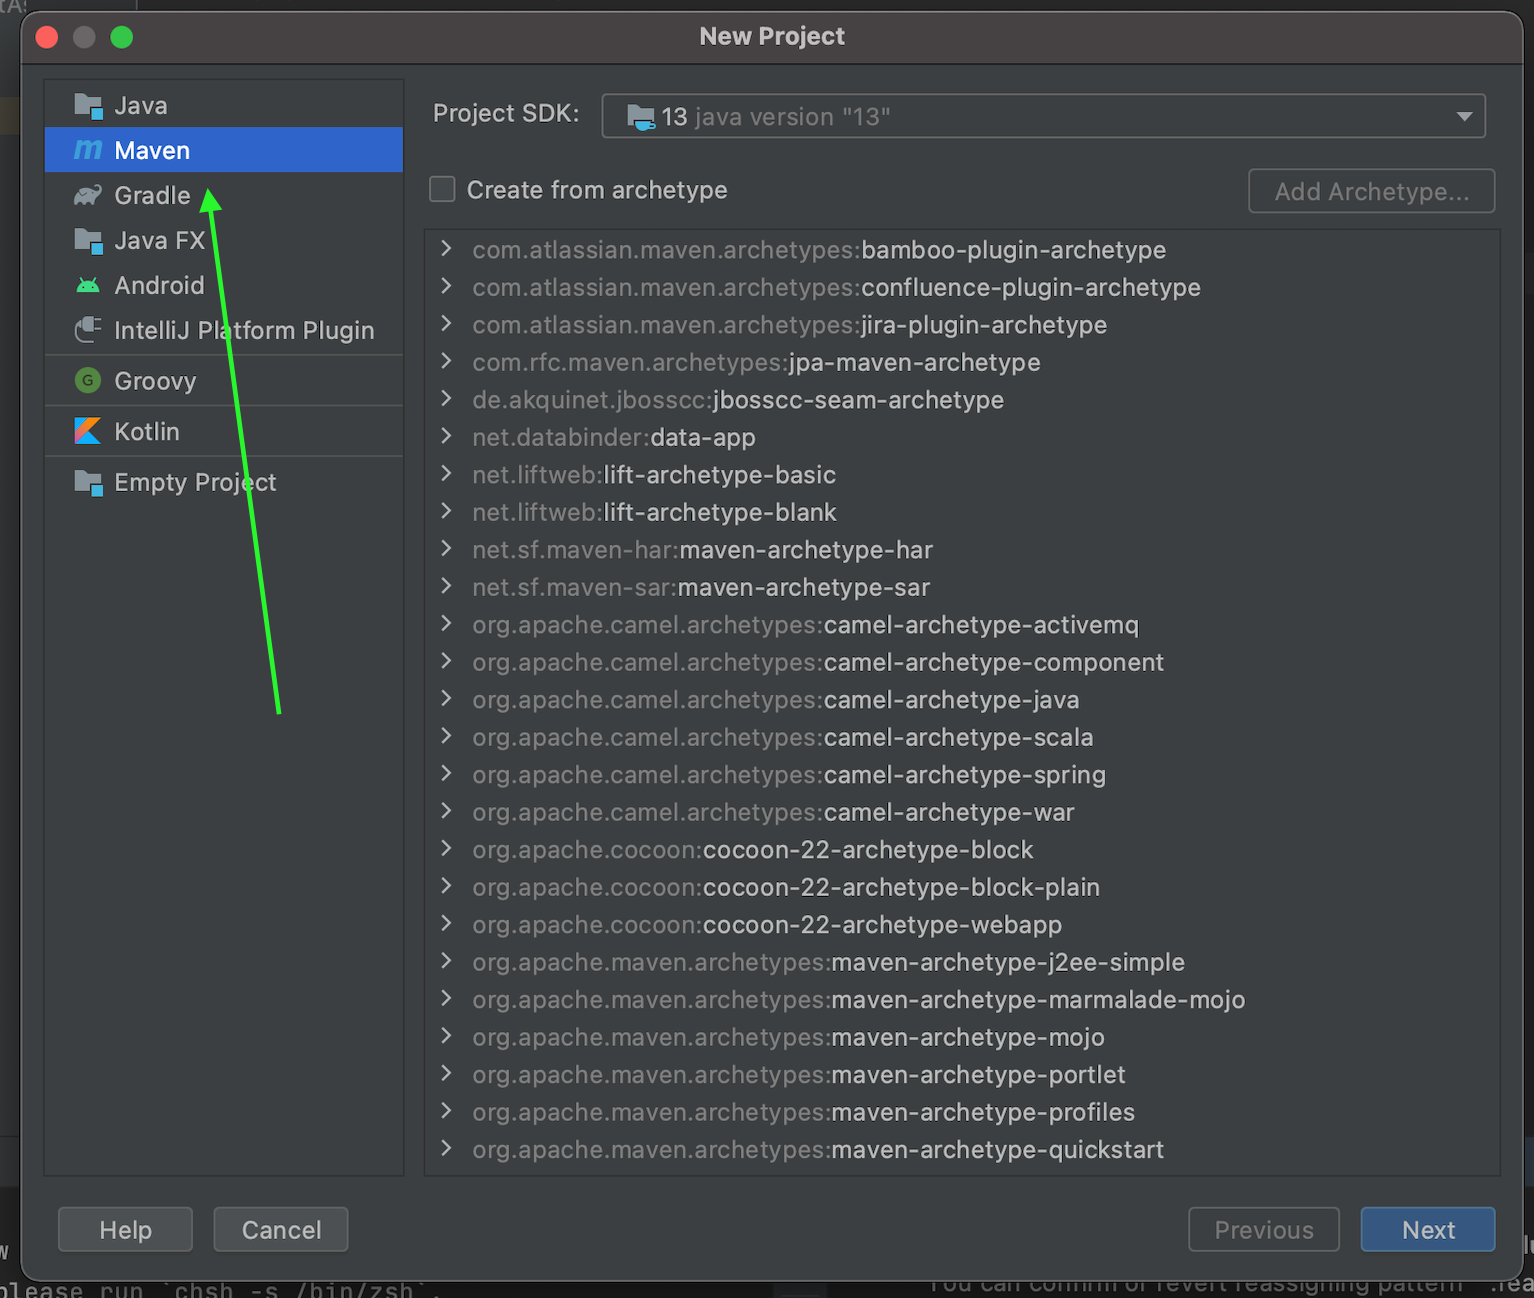Select maven-archetype-marmalade-mojo row
The width and height of the screenshot is (1534, 1298).
(x=962, y=999)
